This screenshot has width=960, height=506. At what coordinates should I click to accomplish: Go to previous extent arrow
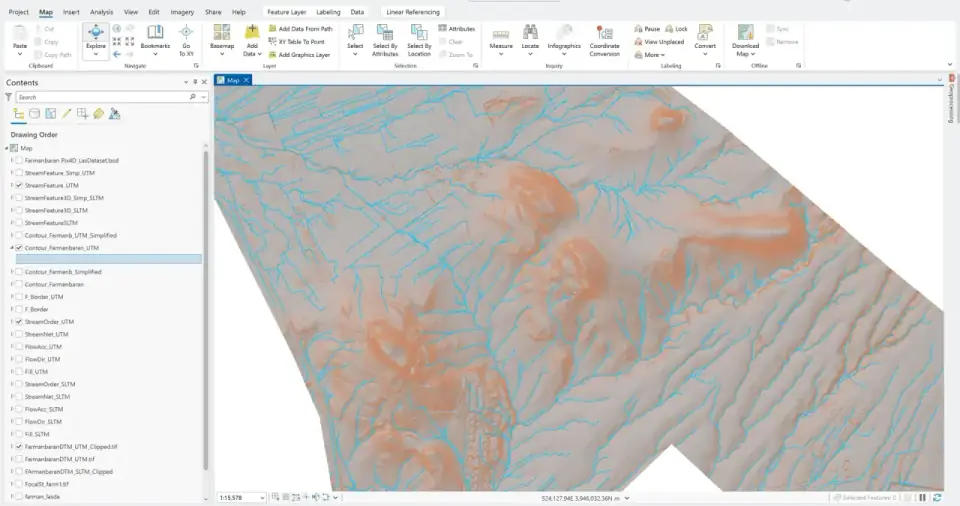[x=116, y=55]
